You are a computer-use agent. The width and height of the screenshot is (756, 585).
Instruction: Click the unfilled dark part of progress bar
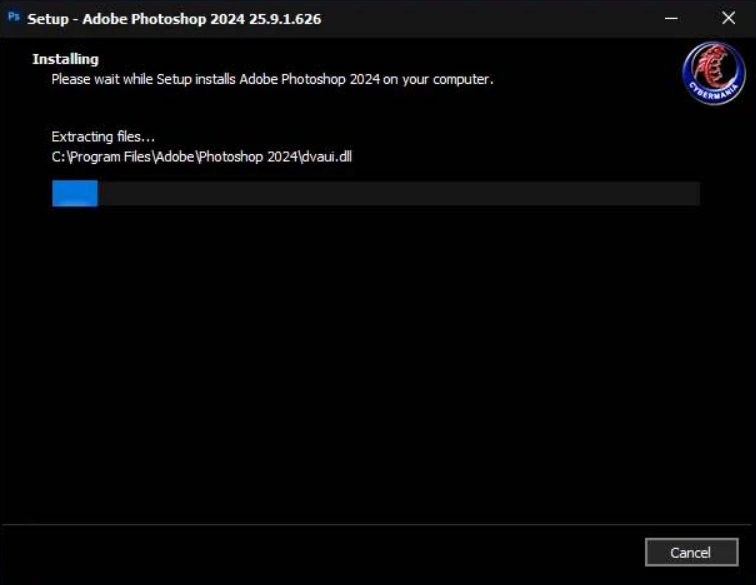[400, 194]
